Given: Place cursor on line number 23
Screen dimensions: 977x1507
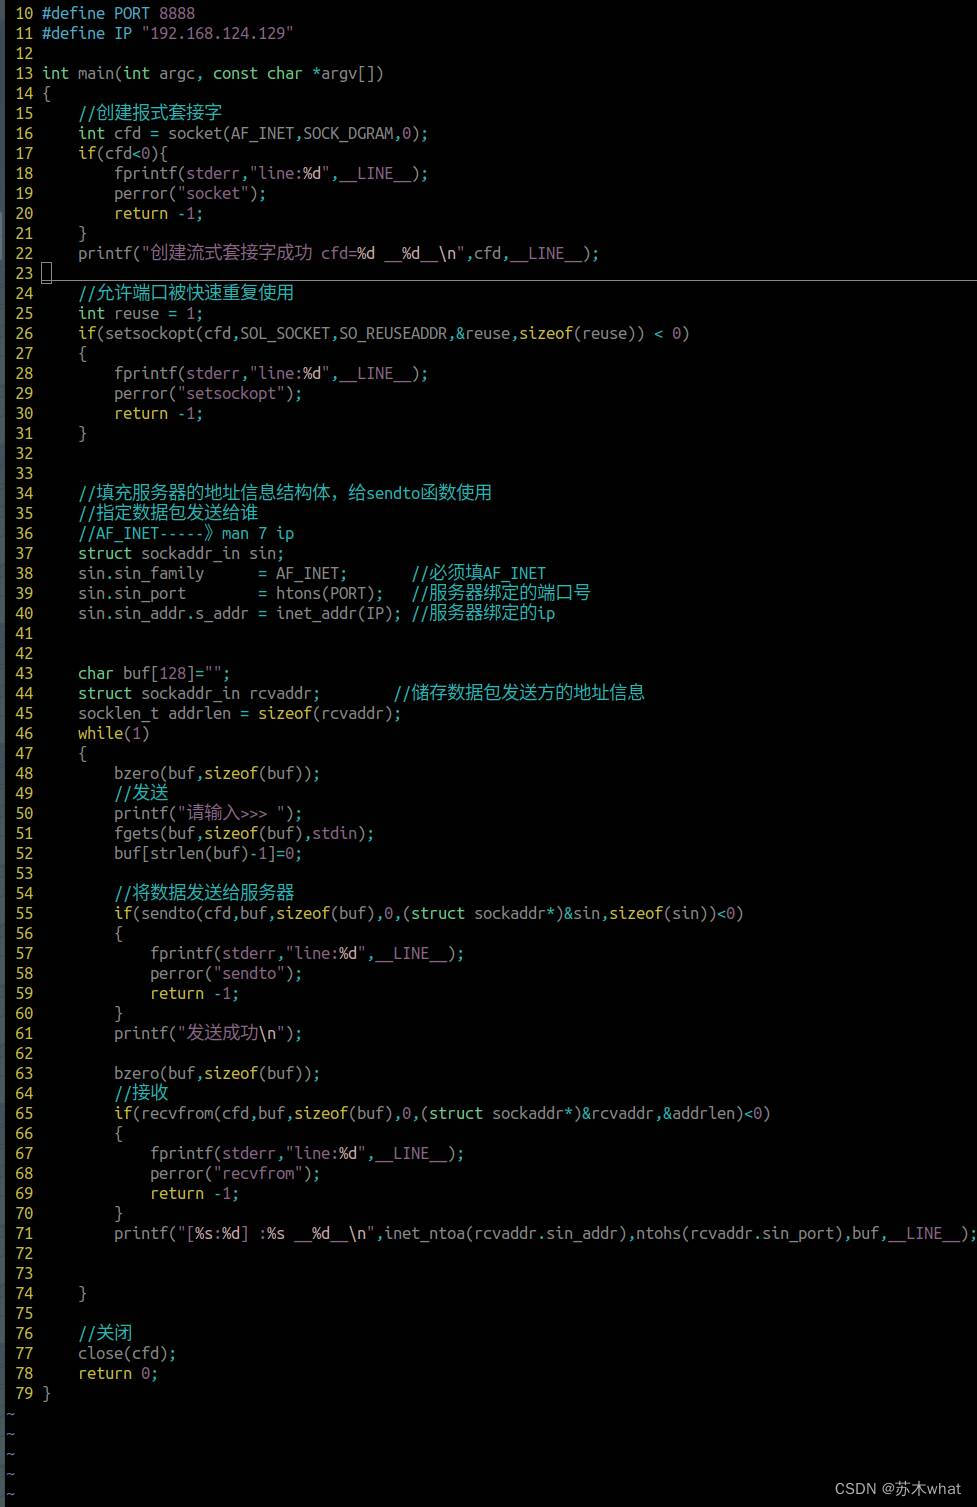Looking at the screenshot, I should point(24,273).
